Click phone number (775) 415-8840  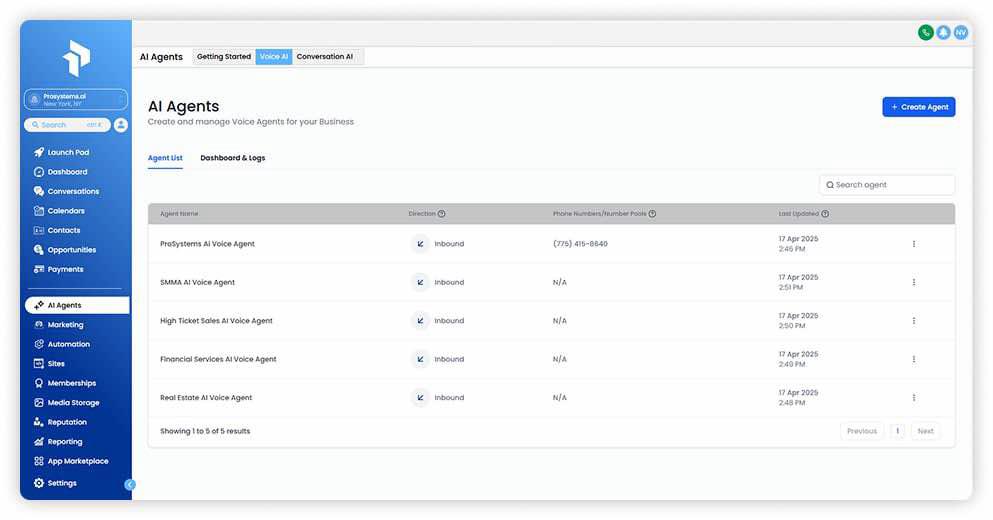click(x=580, y=244)
